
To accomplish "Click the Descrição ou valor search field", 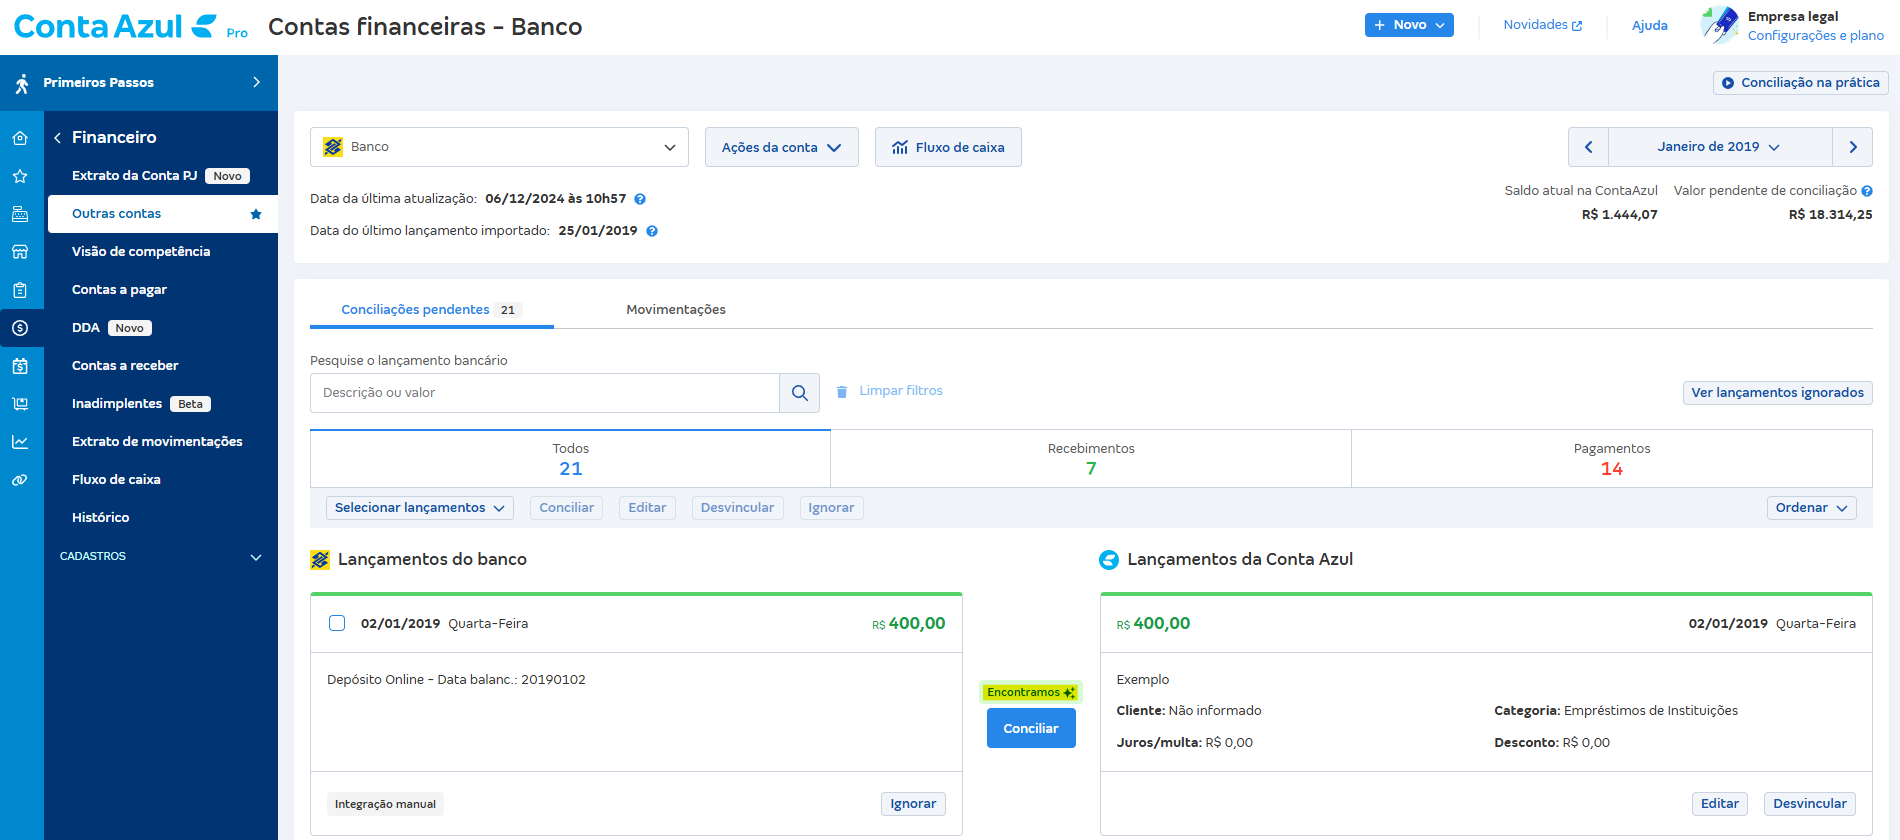I will click(x=545, y=393).
